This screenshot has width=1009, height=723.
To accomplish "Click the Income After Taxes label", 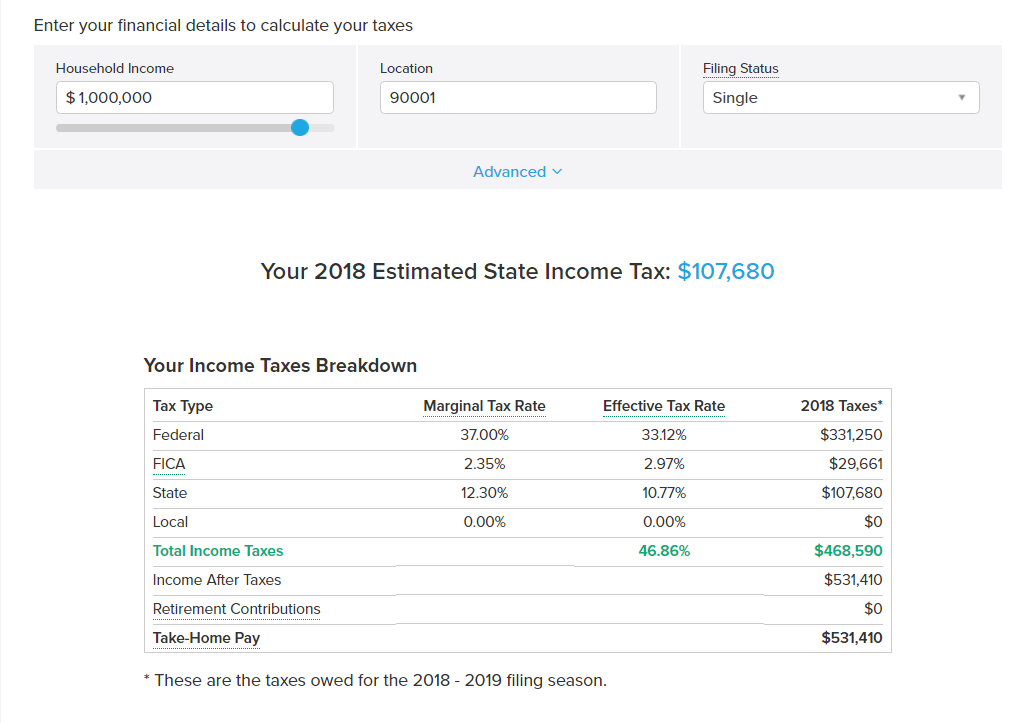I will [x=217, y=580].
